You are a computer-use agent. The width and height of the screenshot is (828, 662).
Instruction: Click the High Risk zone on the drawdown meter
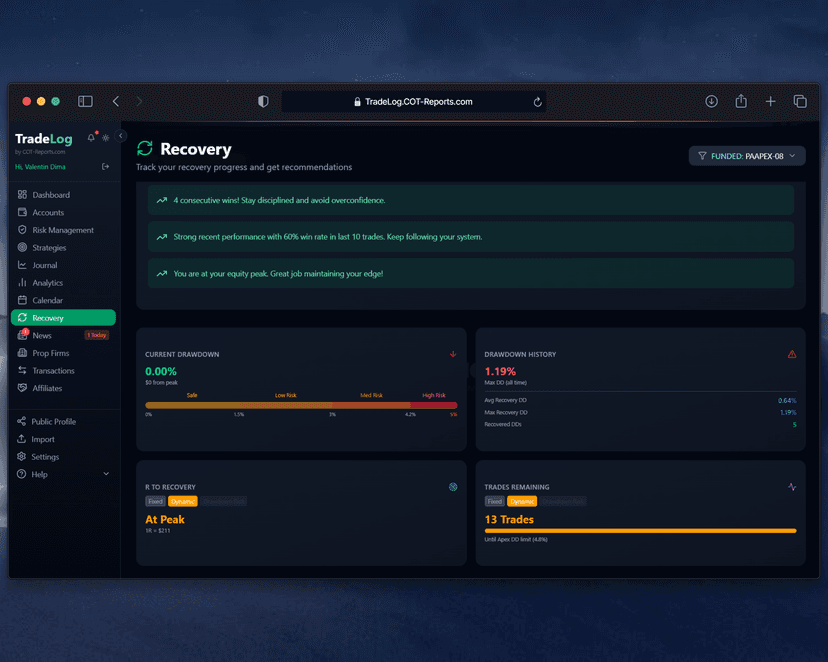(432, 403)
